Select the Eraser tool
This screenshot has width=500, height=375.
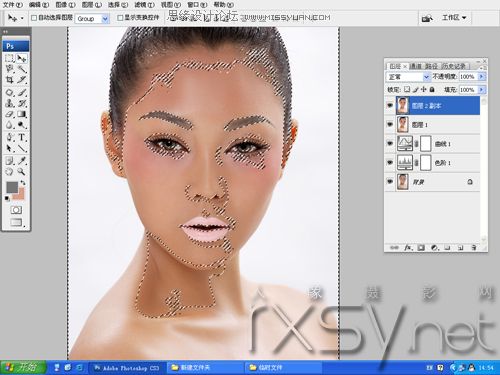[x=10, y=114]
